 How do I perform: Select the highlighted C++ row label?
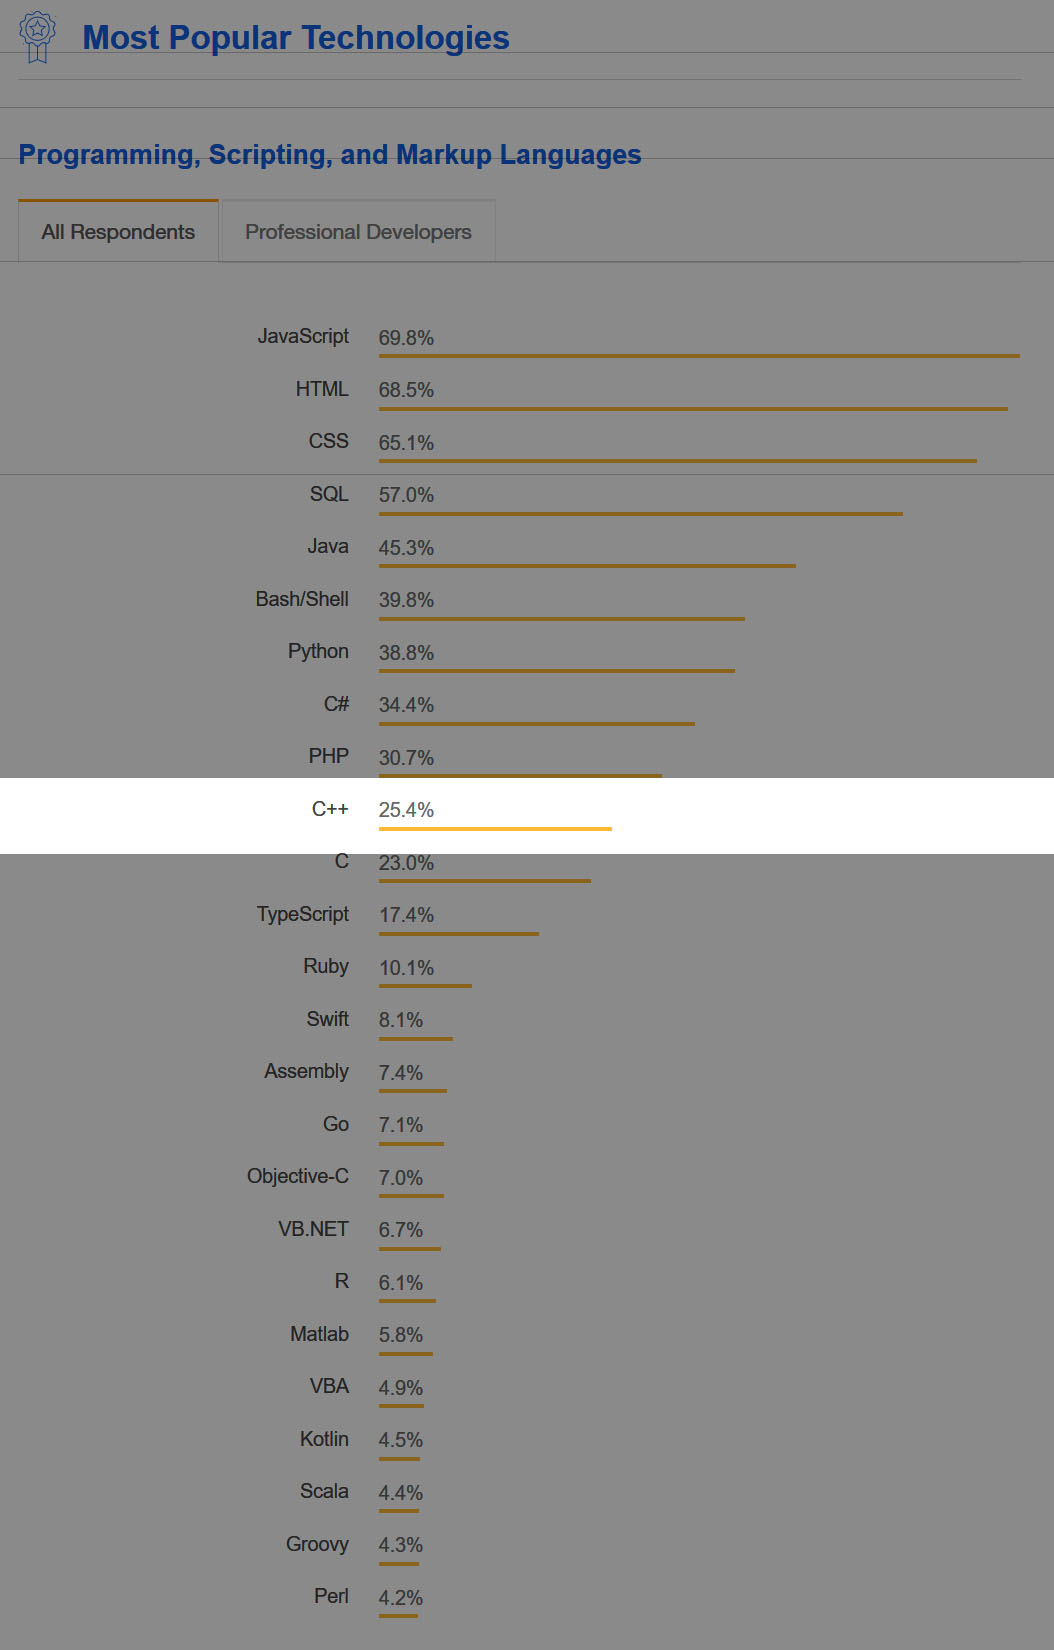(x=330, y=809)
